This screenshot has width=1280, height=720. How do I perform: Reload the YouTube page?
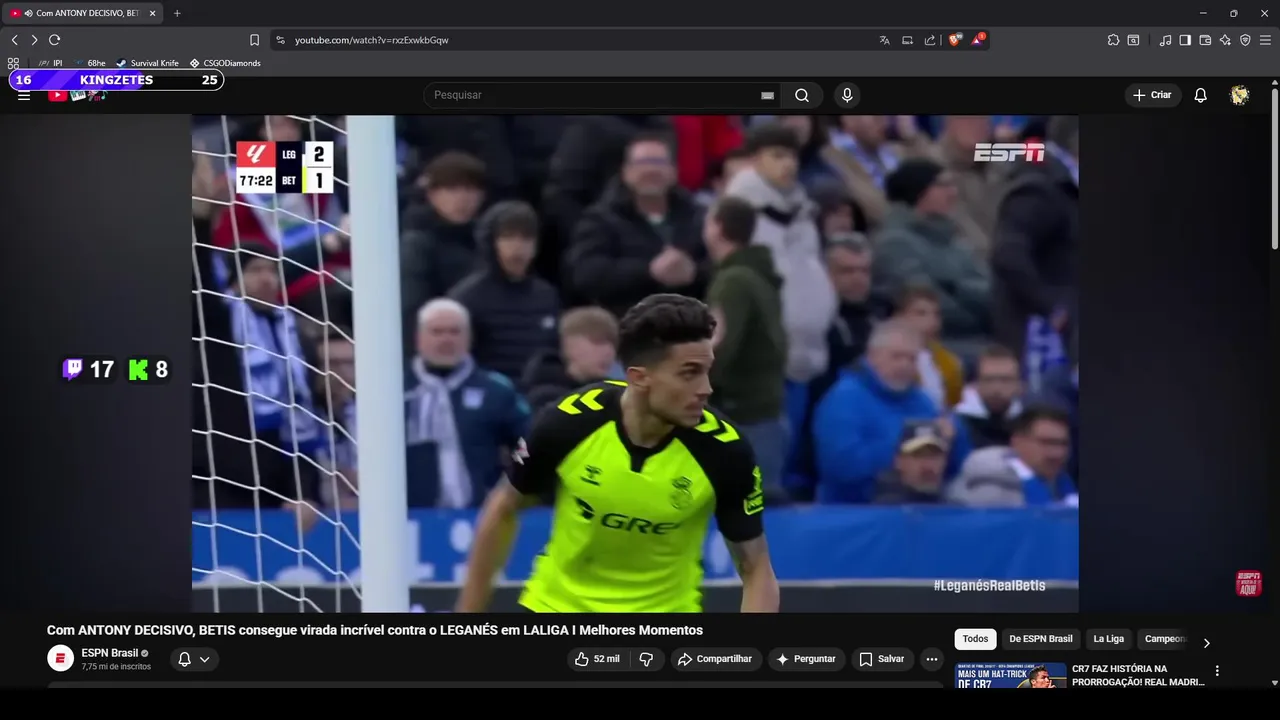click(x=54, y=40)
